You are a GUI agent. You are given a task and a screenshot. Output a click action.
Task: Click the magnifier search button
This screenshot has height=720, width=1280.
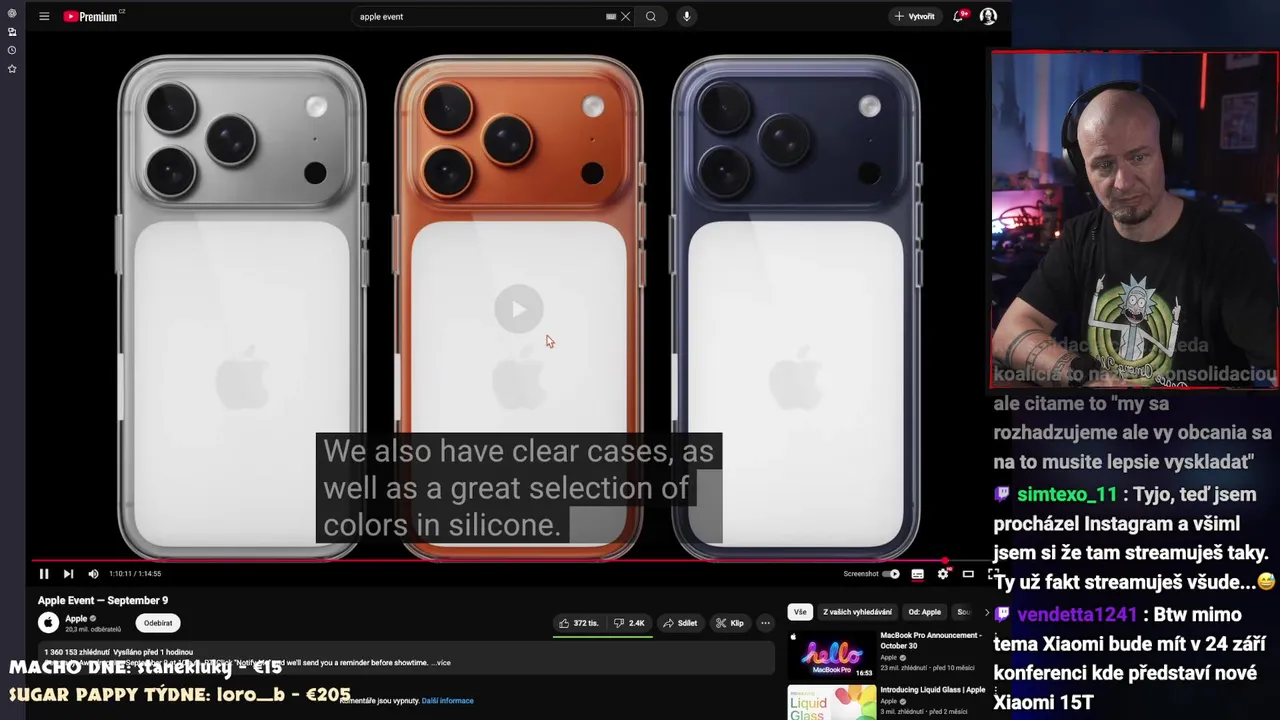click(x=651, y=16)
